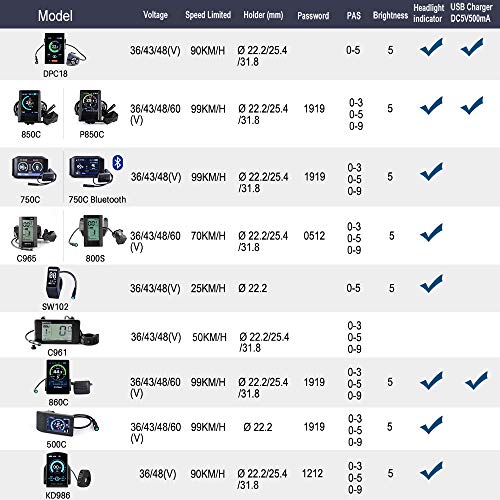Image resolution: width=500 pixels, height=500 pixels.
Task: Click the Password column header
Action: click(313, 16)
